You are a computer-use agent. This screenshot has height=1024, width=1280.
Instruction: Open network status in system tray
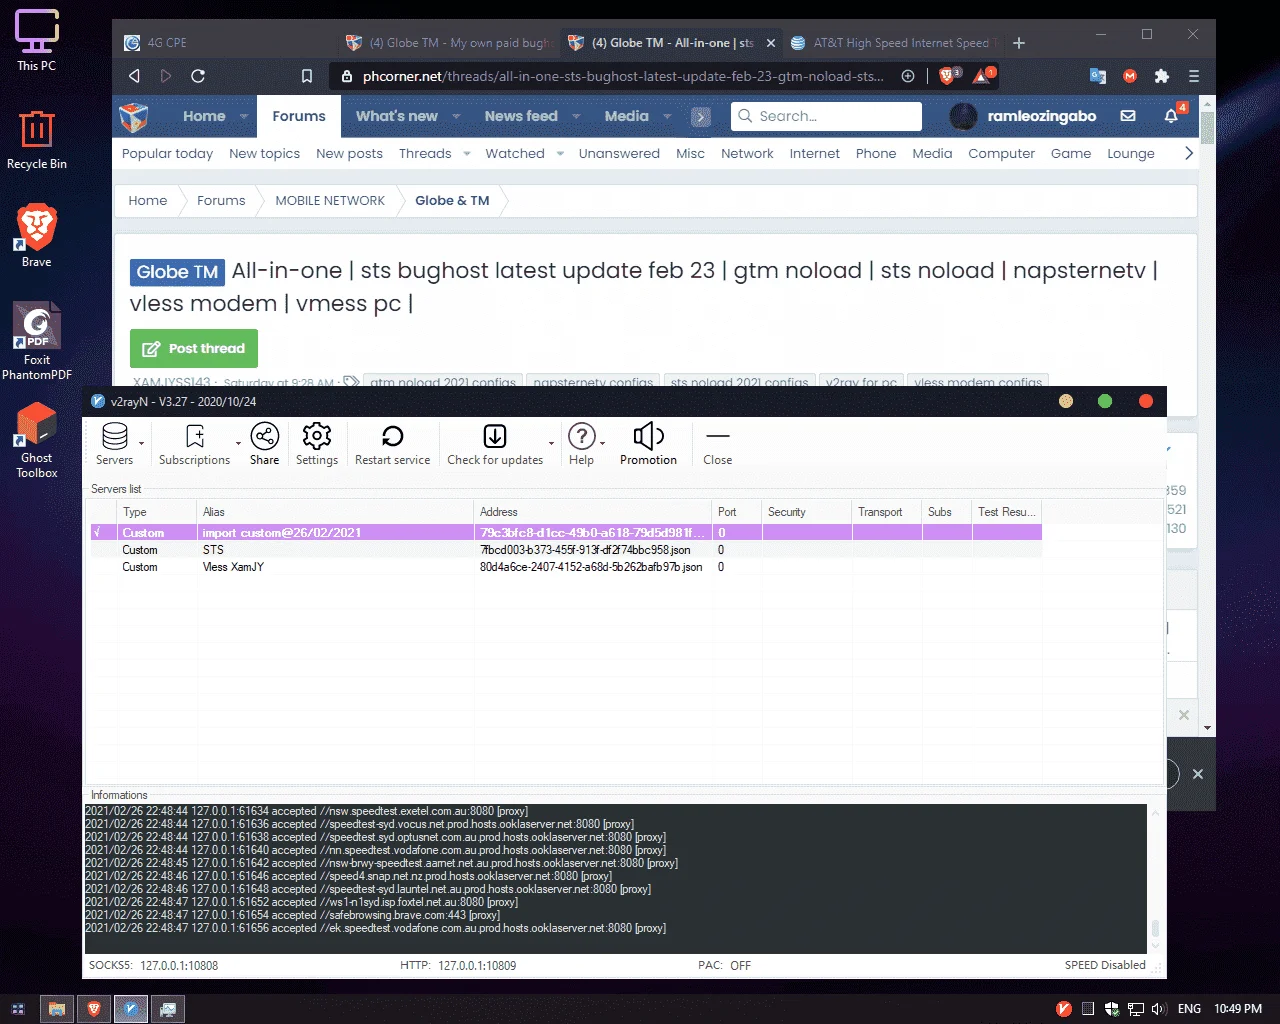pyautogui.click(x=1136, y=1009)
